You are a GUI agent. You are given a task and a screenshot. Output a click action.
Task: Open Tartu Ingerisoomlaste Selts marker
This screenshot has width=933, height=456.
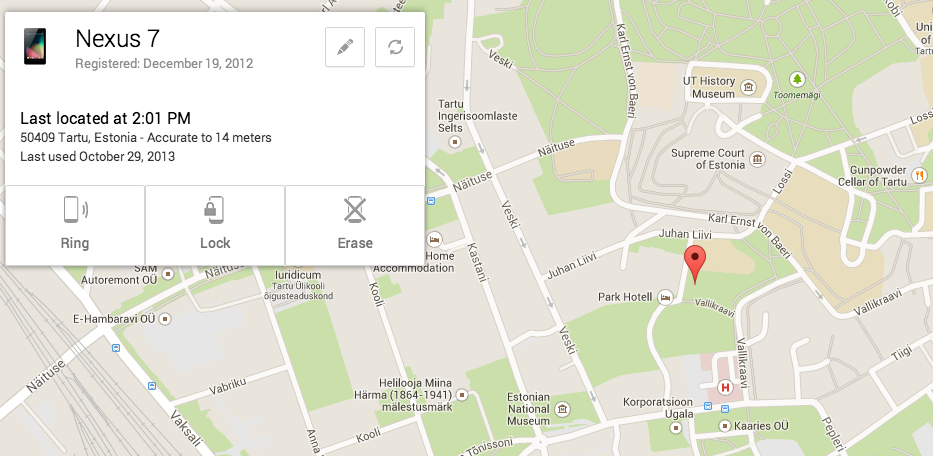tap(455, 142)
